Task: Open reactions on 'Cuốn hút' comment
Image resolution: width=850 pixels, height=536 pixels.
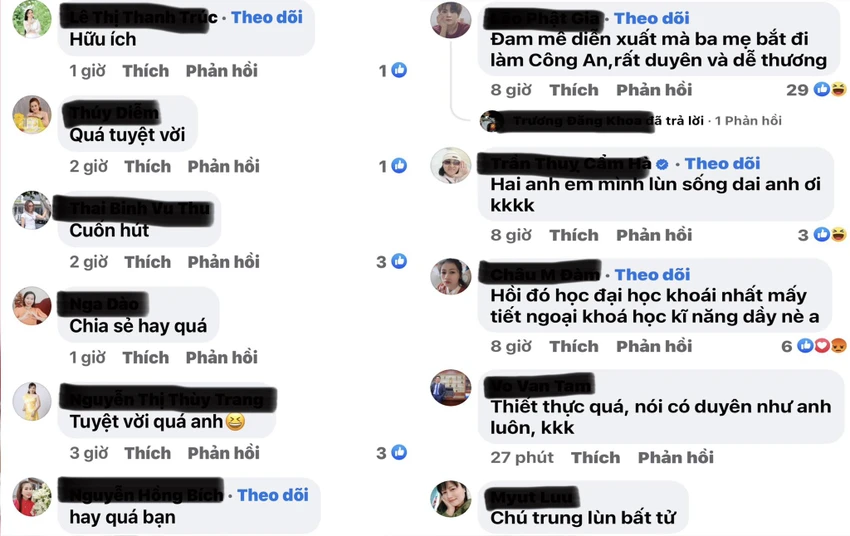Action: pos(392,262)
